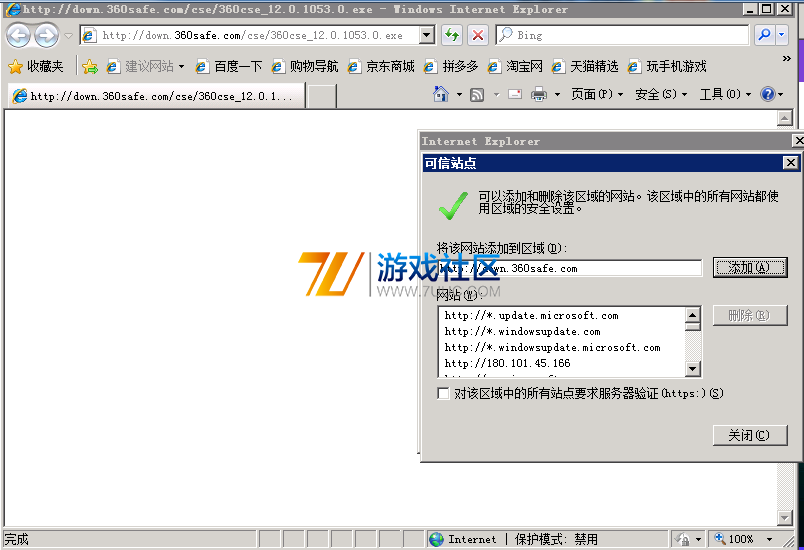Expand the favorites bar overflow chevron
This screenshot has height=550, width=804.
787,59
